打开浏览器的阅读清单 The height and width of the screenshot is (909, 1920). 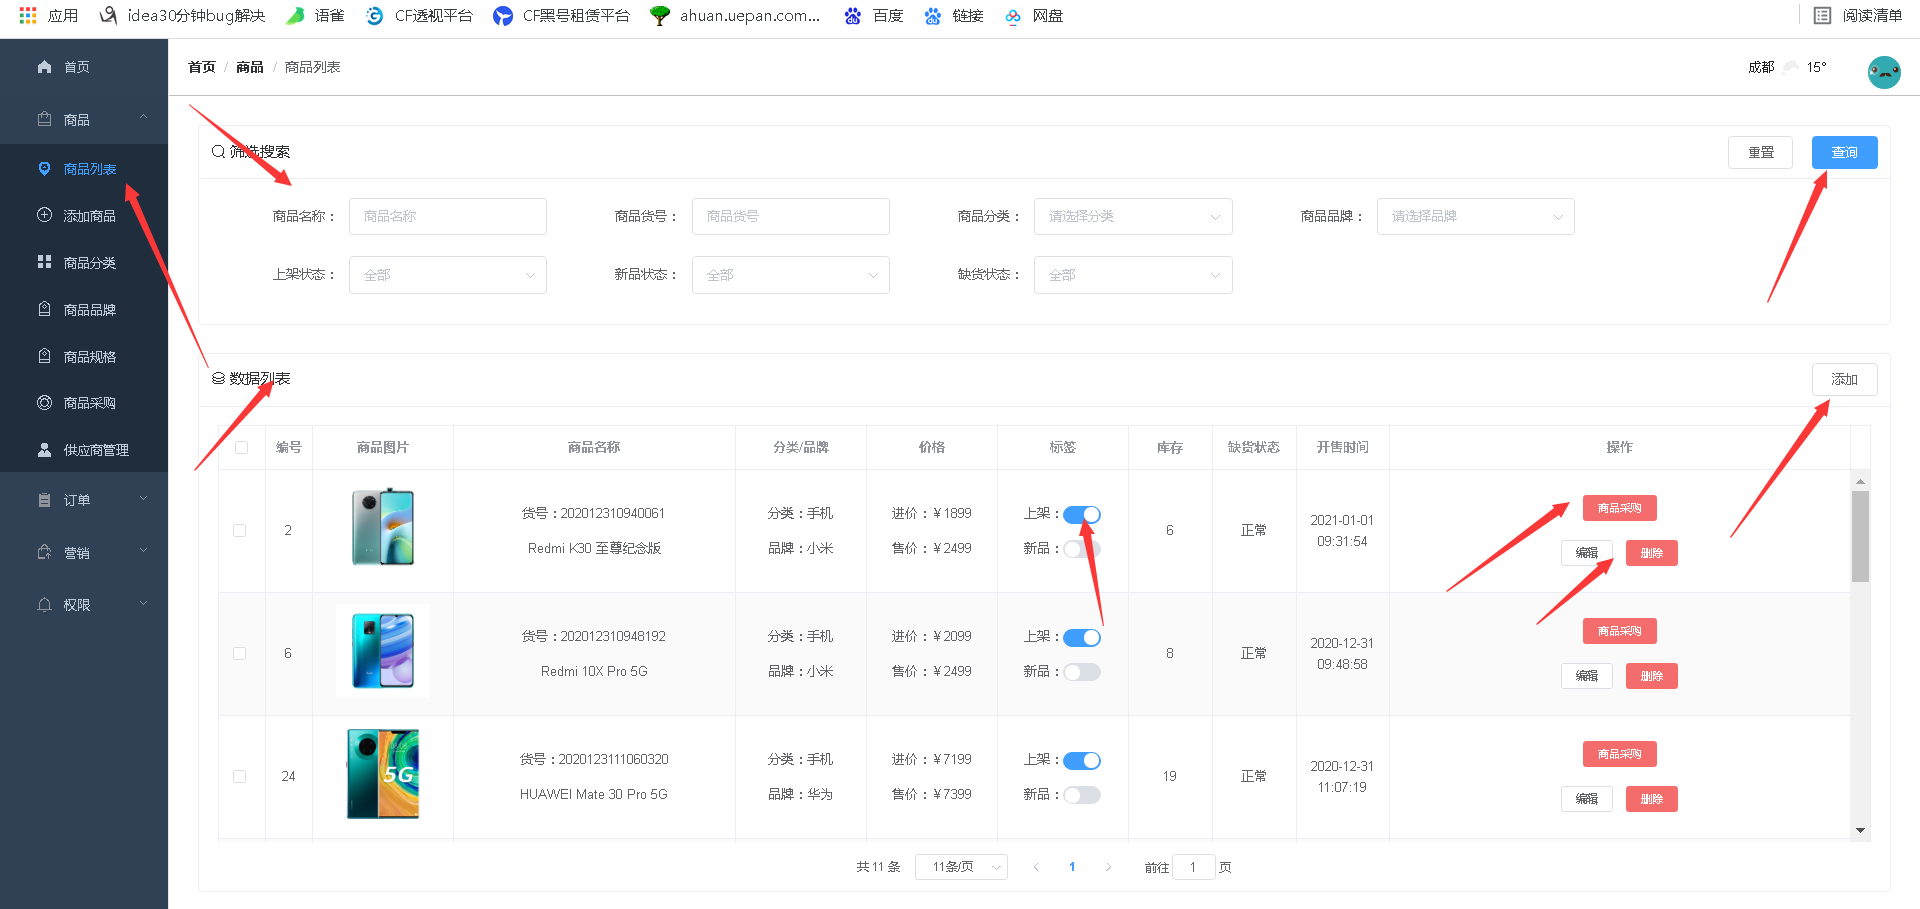(x=1857, y=15)
